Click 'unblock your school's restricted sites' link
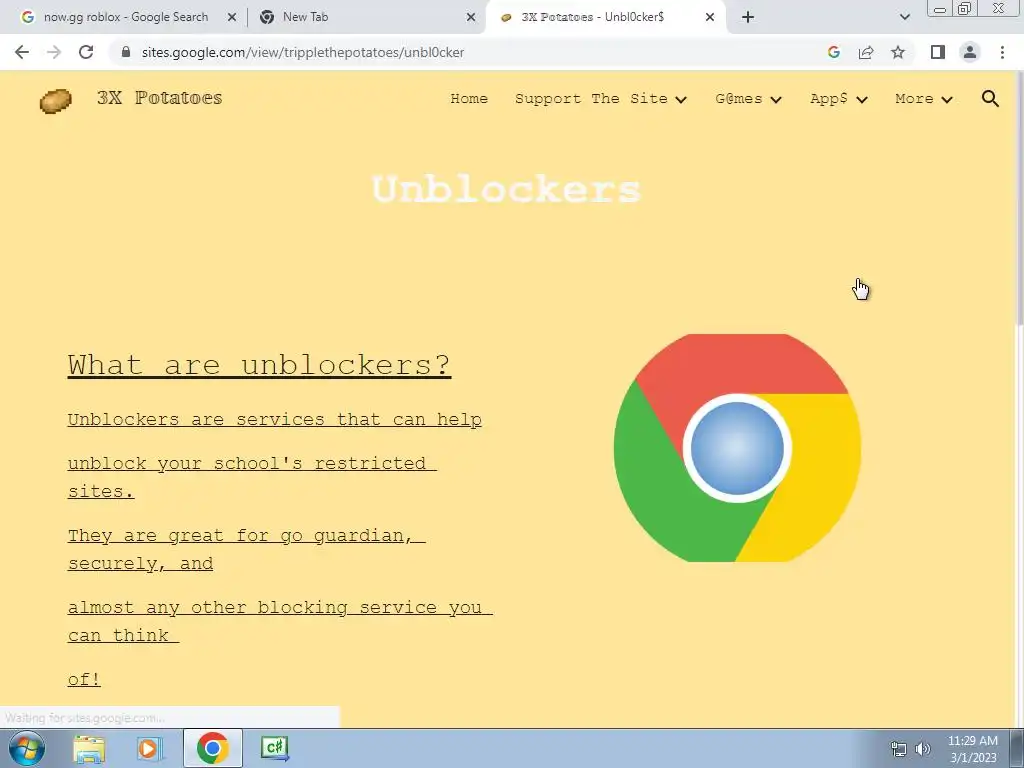 tap(252, 477)
